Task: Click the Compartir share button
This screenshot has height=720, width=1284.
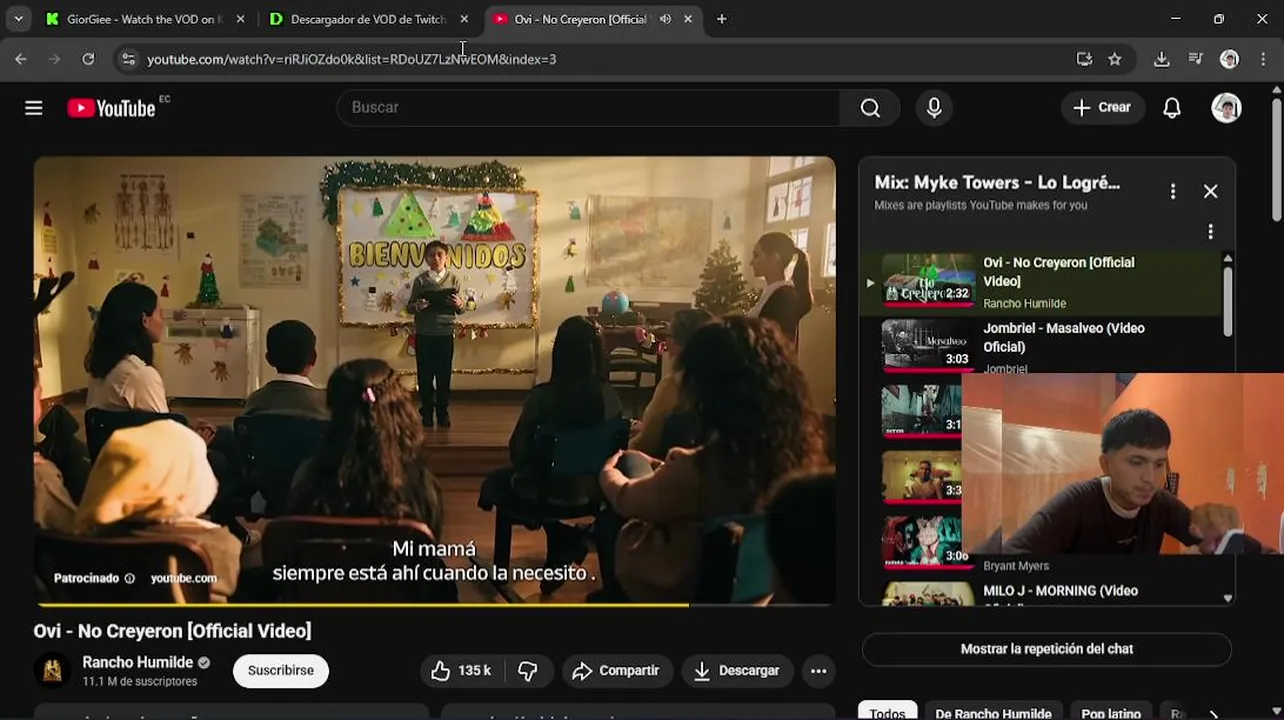Action: (616, 671)
